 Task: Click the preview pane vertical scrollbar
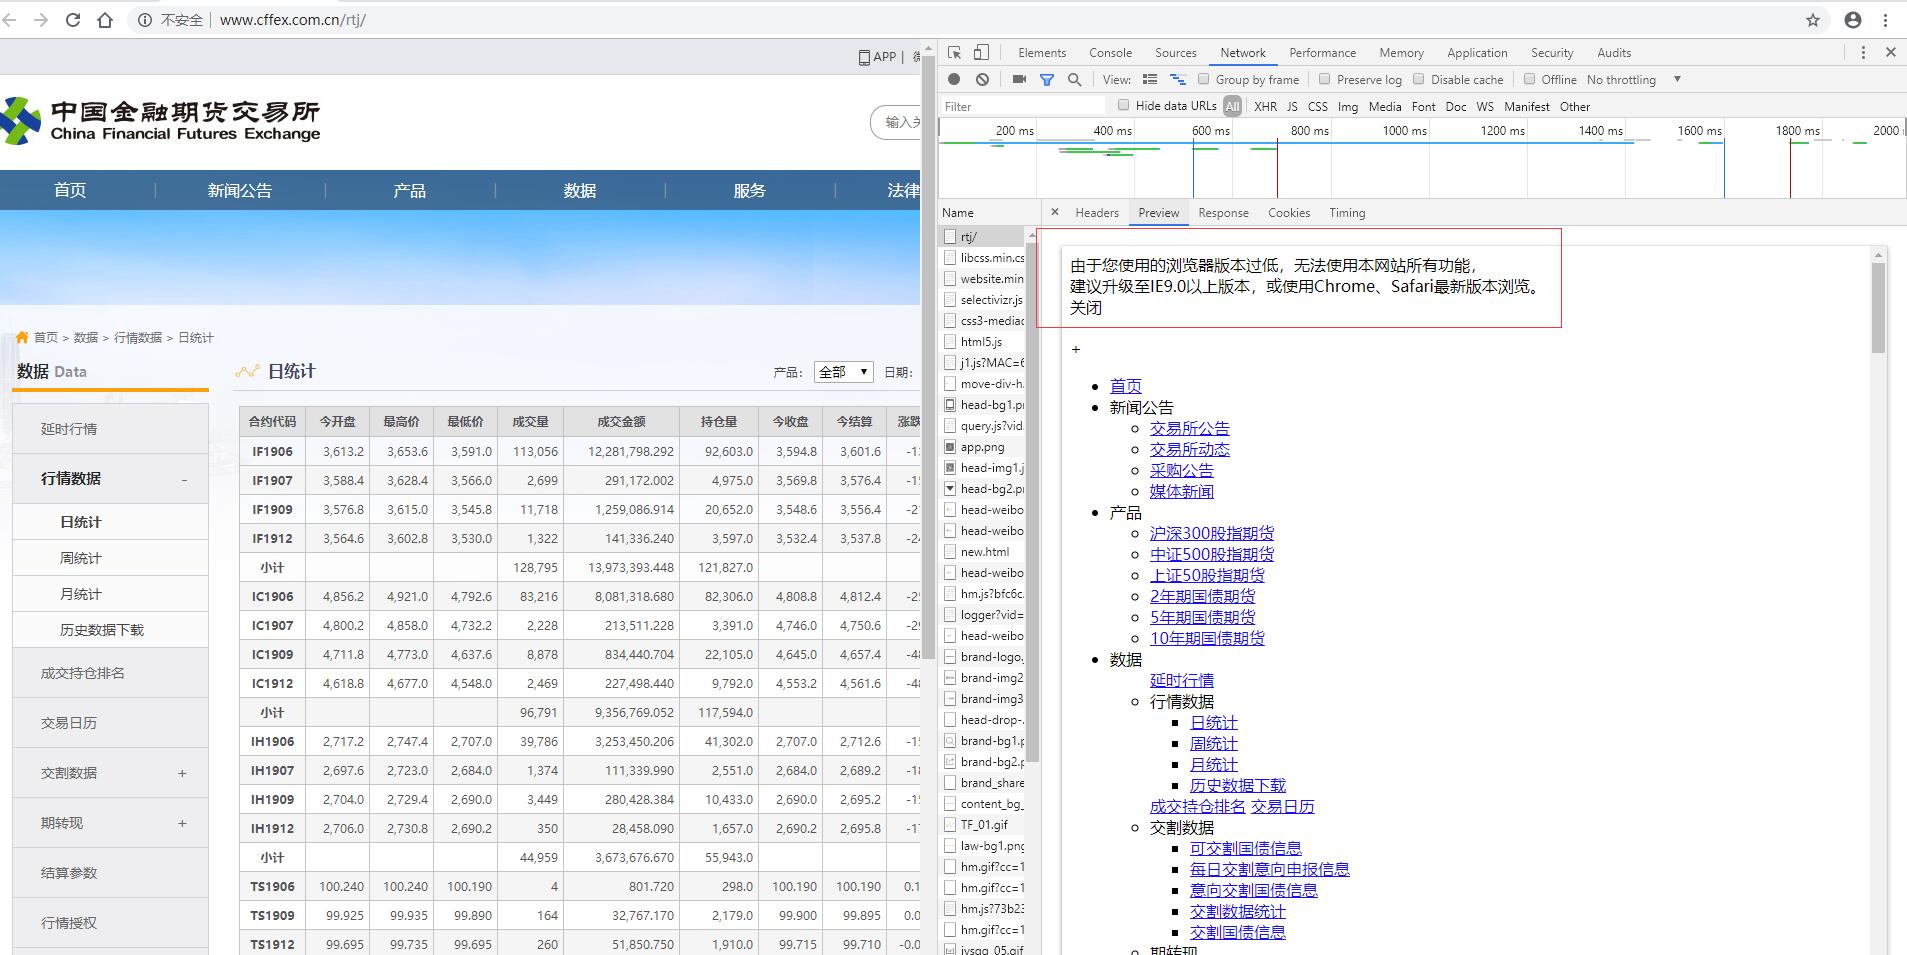1879,308
